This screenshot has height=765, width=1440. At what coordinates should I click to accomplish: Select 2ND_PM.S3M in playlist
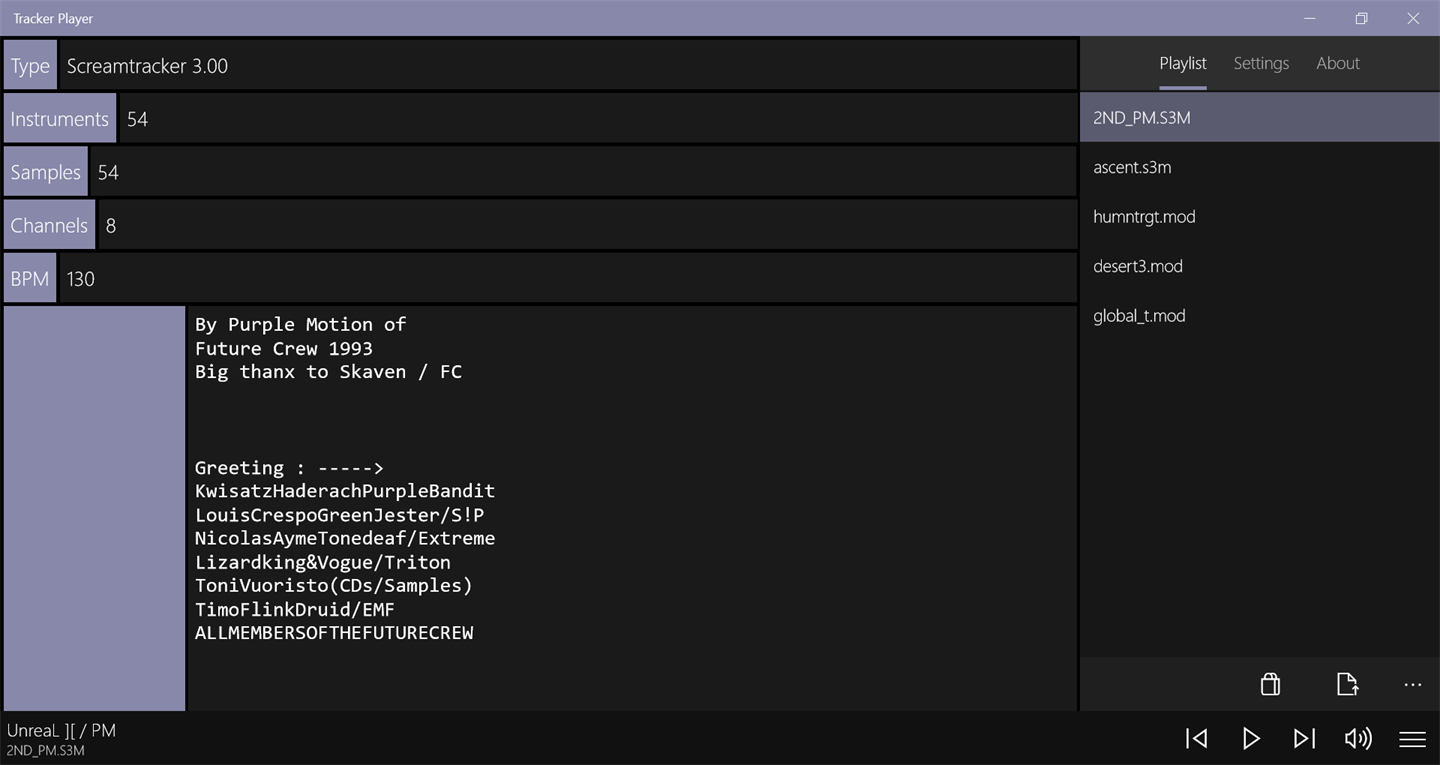[x=1142, y=118]
